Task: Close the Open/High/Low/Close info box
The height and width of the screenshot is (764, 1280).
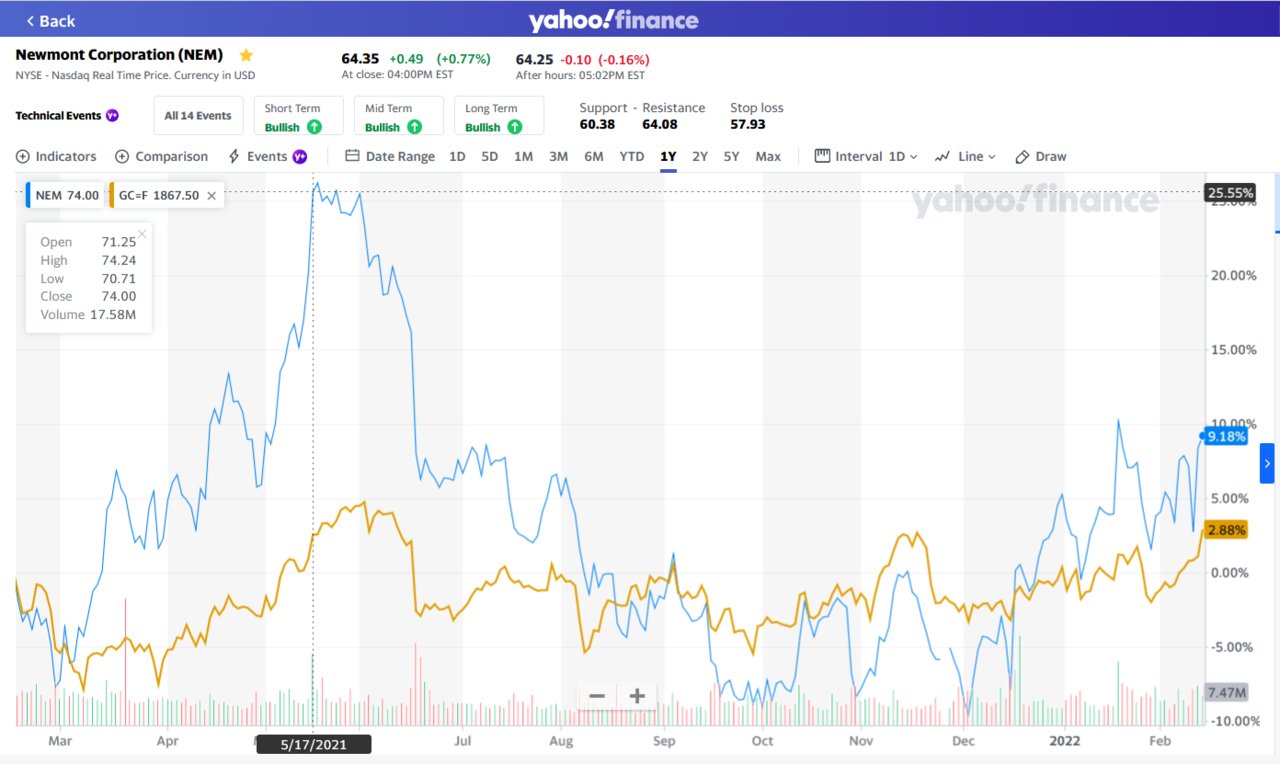Action: (142, 234)
